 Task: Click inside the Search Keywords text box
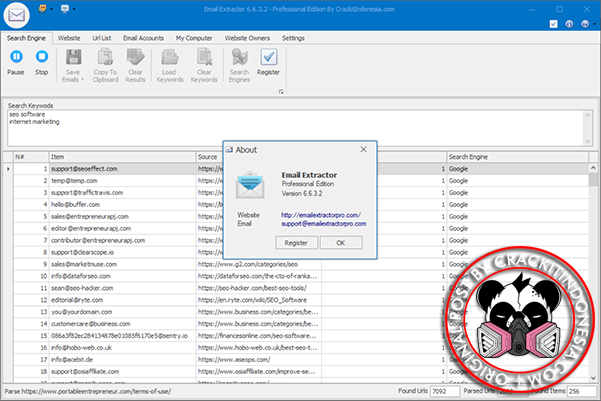click(x=295, y=128)
